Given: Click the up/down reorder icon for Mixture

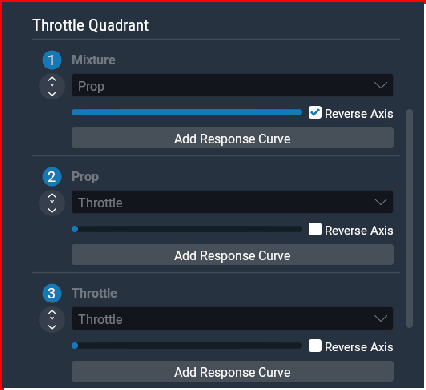Looking at the screenshot, I should [52, 86].
